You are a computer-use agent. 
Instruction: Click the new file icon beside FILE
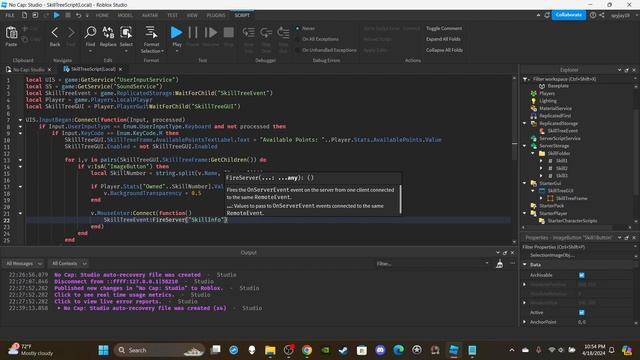point(24,15)
